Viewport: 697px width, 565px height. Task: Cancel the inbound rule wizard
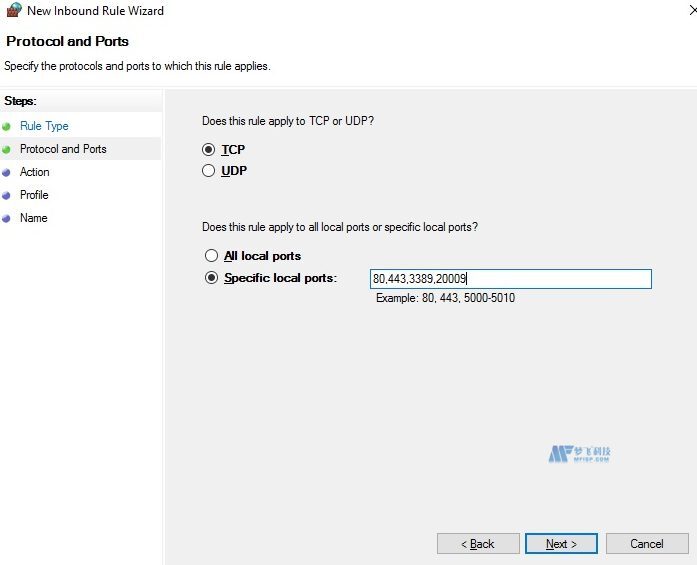pos(647,544)
